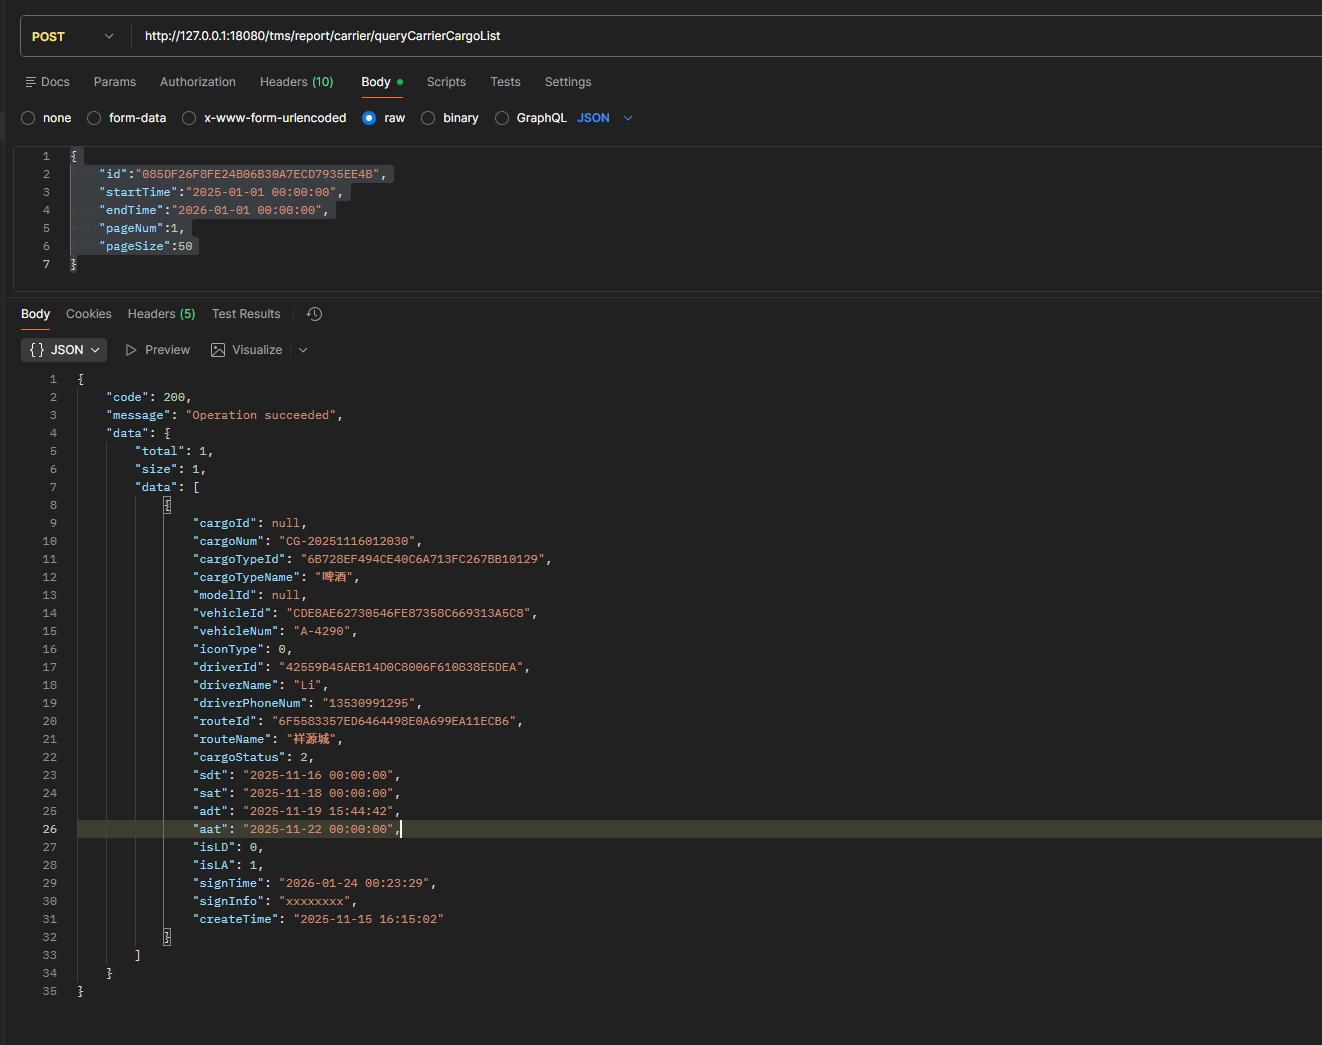This screenshot has width=1322, height=1045.
Task: Go to the Scripts tab
Action: tap(446, 82)
